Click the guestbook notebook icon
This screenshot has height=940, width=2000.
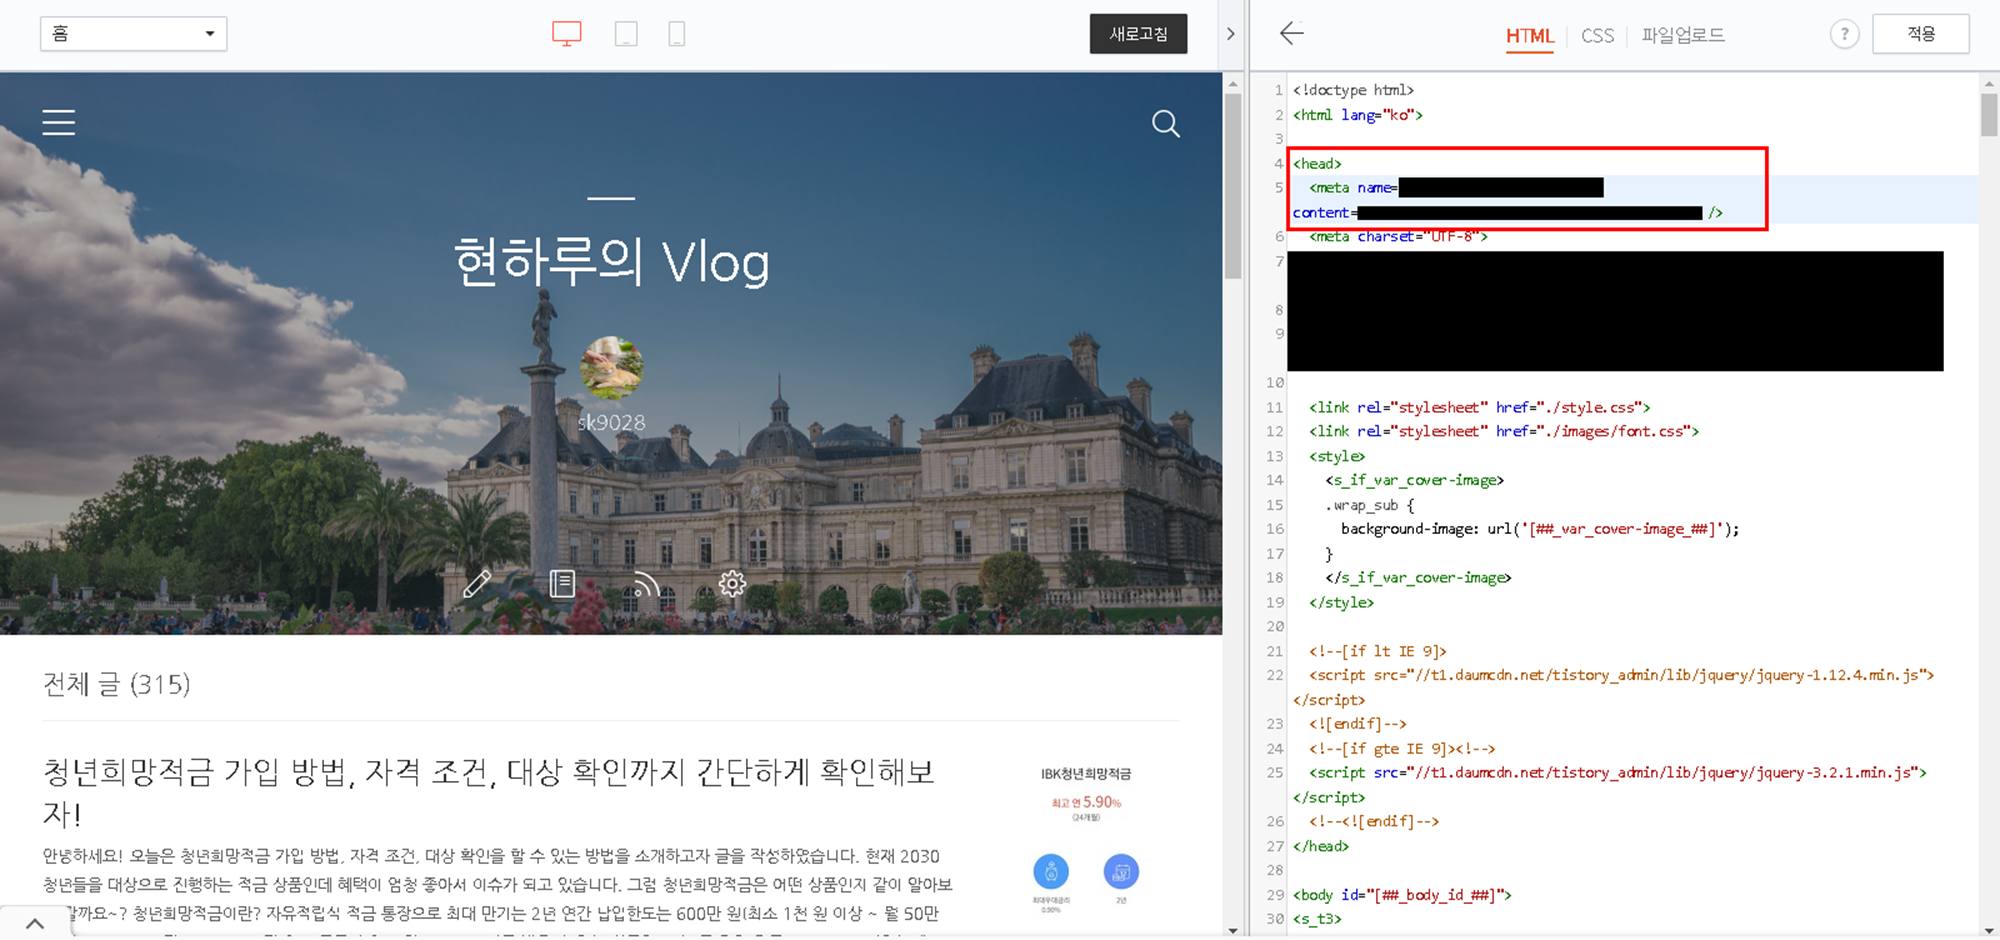pyautogui.click(x=562, y=583)
